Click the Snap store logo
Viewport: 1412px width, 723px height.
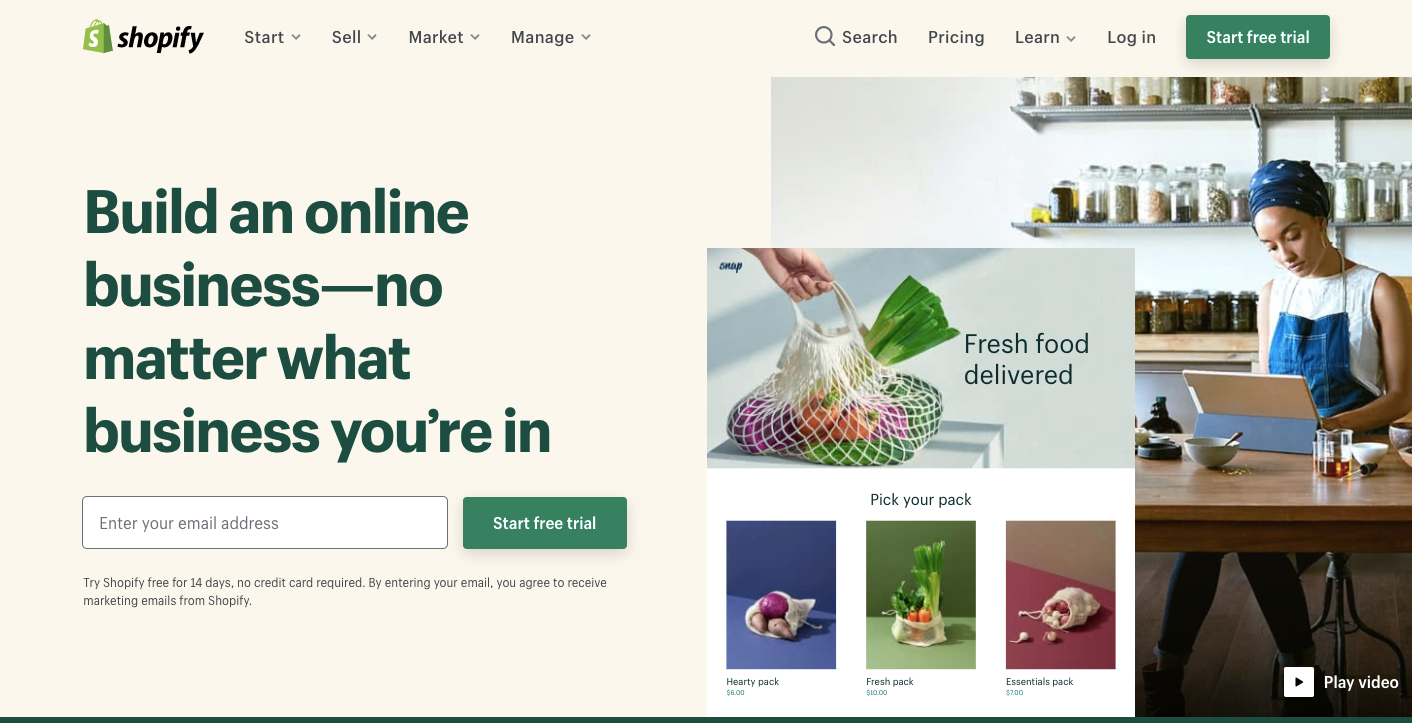731,267
